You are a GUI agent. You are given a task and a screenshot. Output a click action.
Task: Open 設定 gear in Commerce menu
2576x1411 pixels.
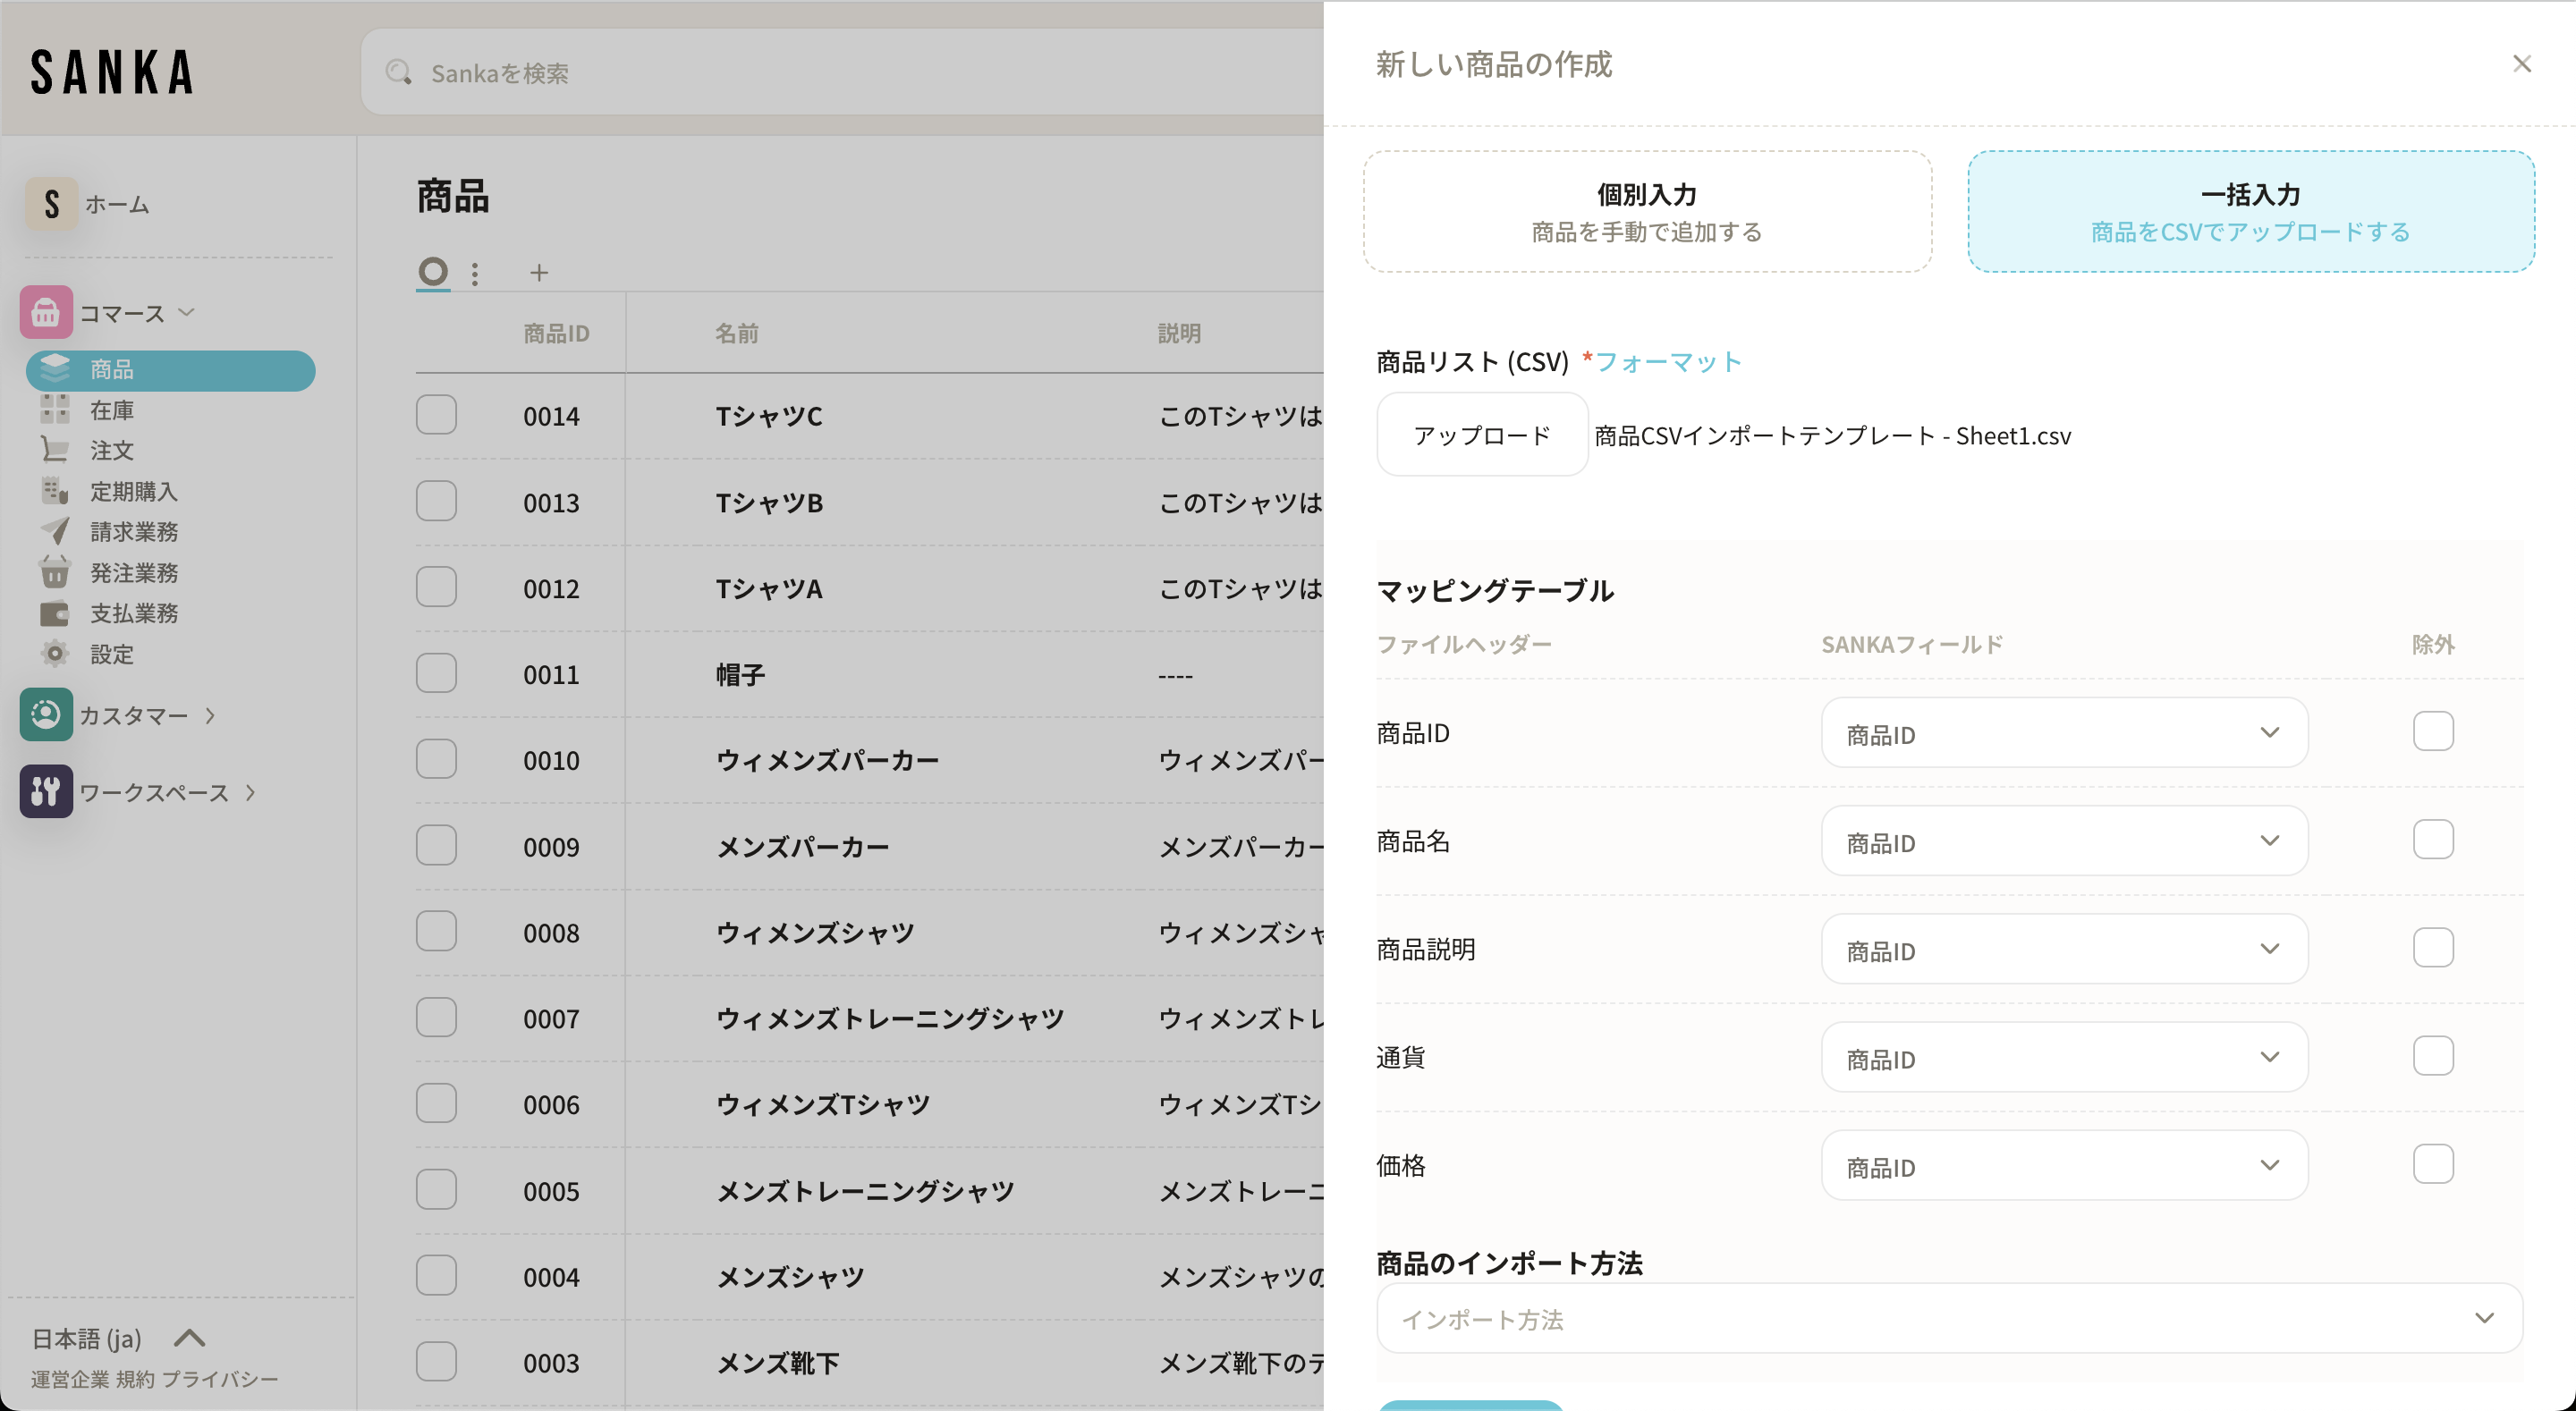(55, 654)
